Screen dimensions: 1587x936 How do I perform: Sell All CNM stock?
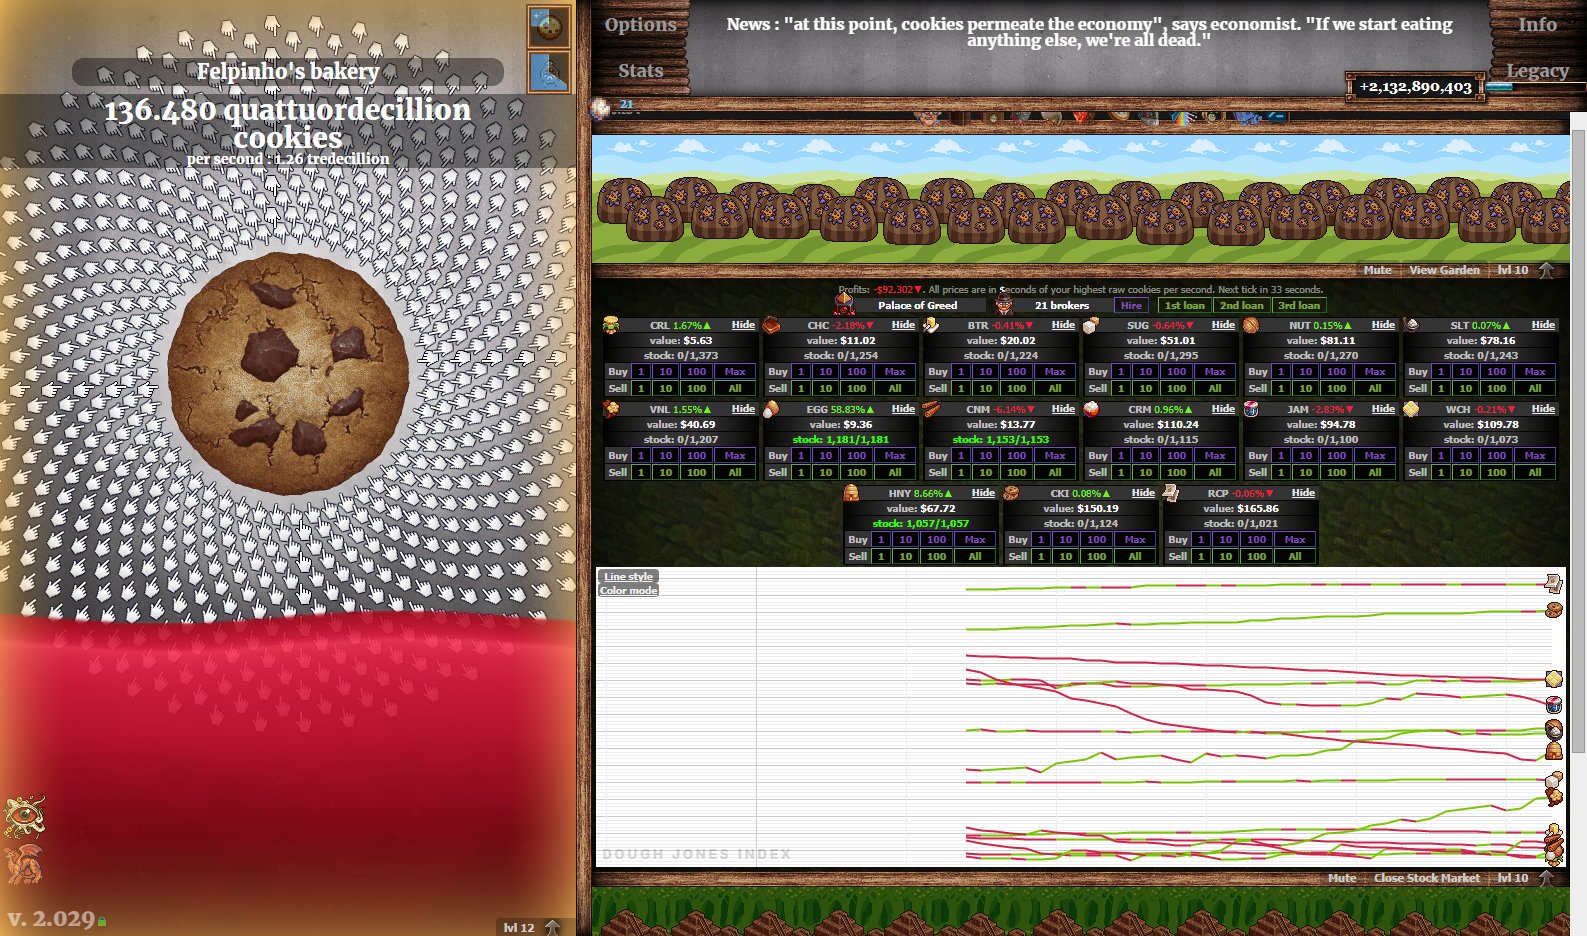pyautogui.click(x=1055, y=472)
